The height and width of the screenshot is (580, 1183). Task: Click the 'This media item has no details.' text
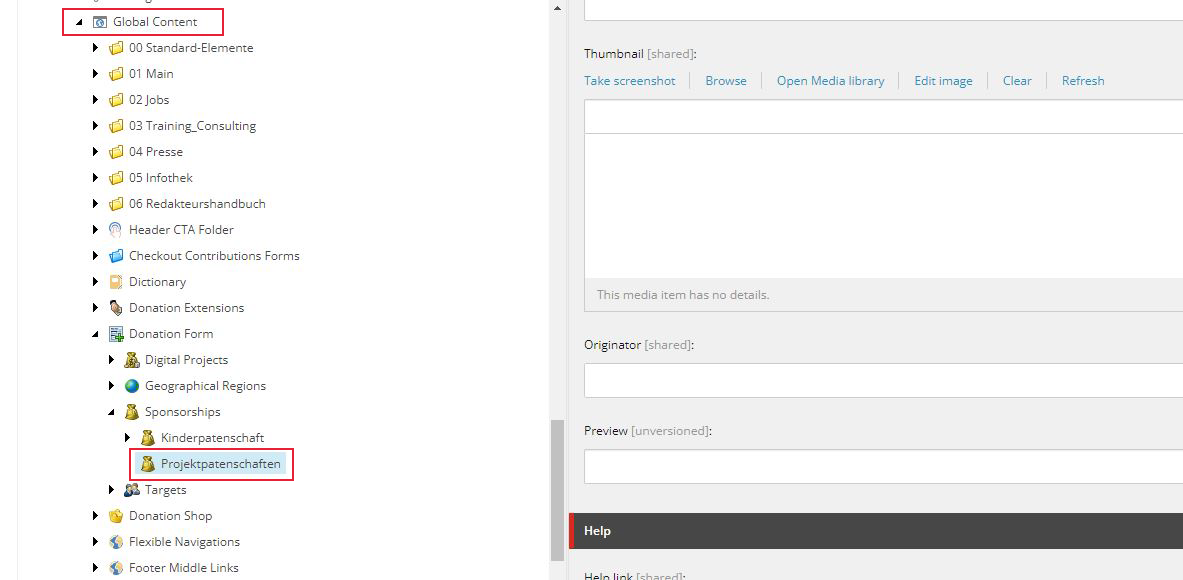coord(683,295)
